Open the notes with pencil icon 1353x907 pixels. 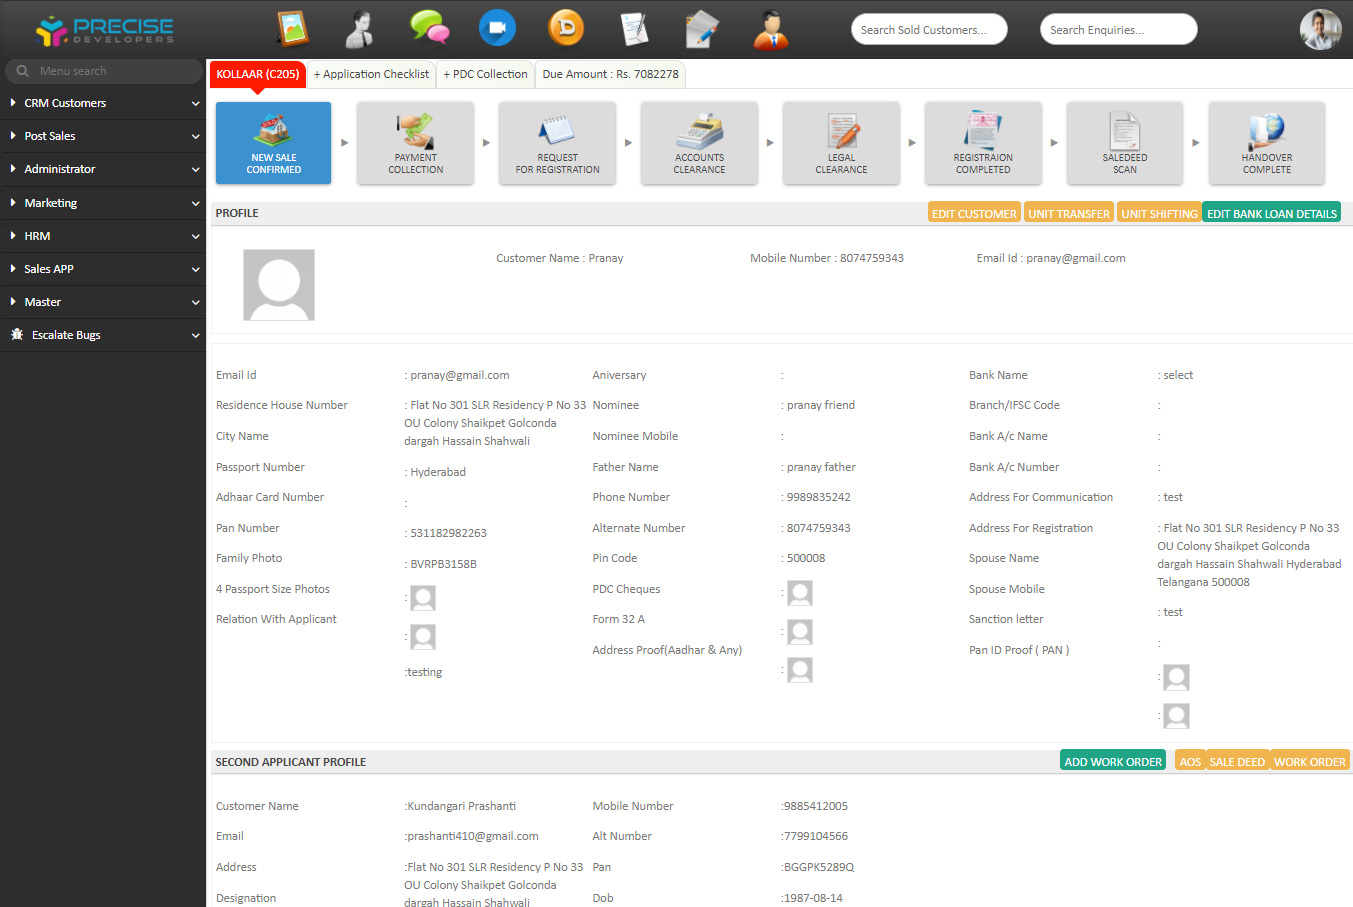pyautogui.click(x=701, y=29)
